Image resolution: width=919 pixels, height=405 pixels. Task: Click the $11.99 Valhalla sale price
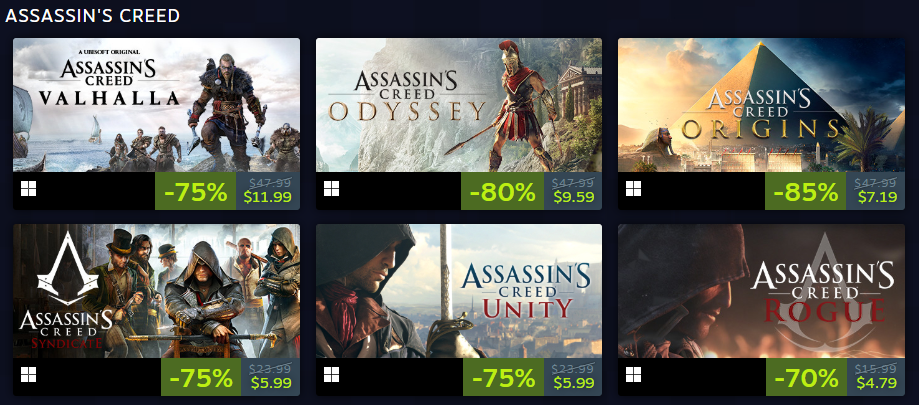pos(268,197)
